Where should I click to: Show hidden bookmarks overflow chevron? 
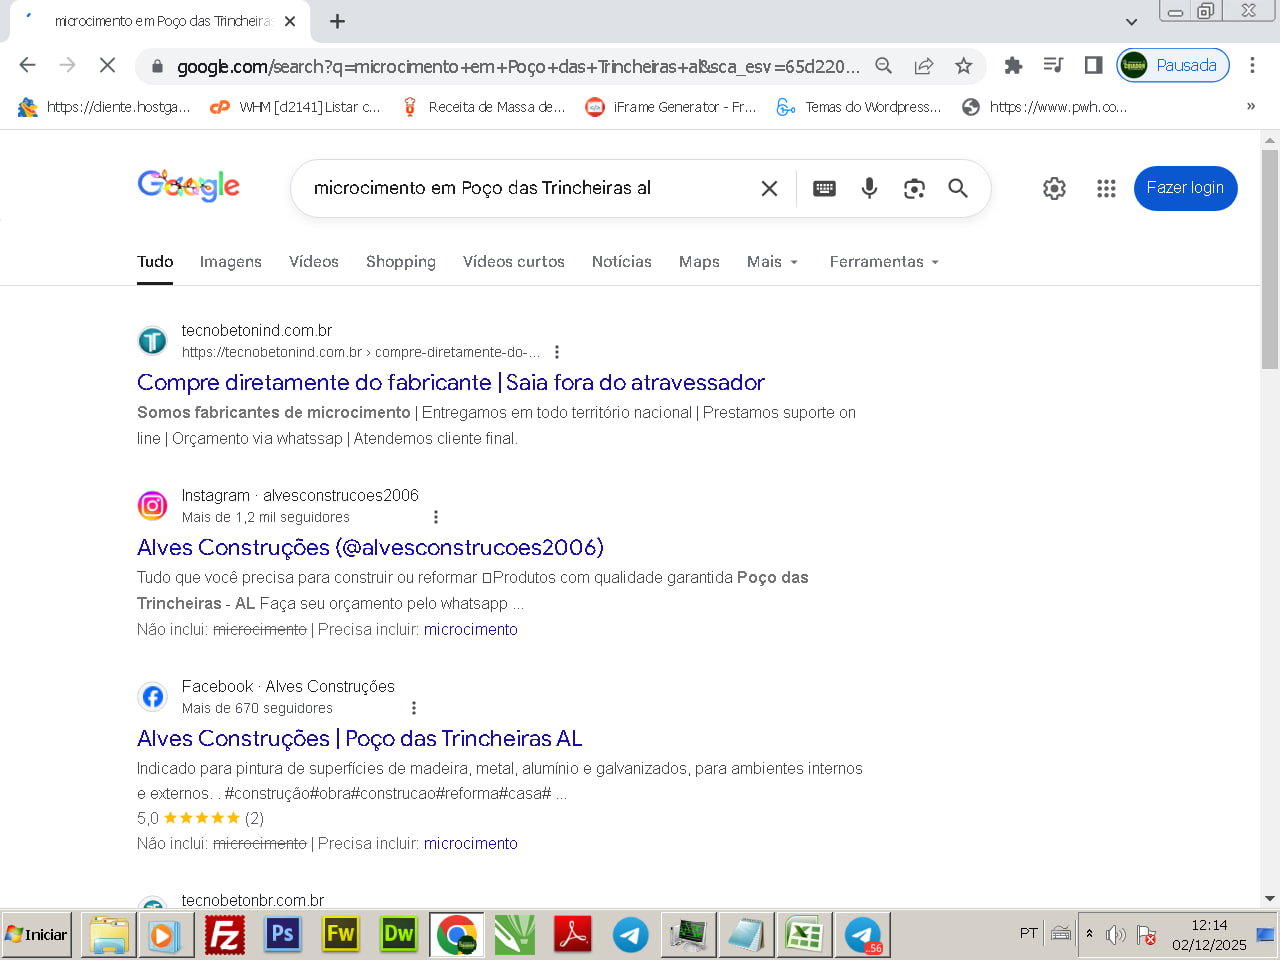(1250, 107)
